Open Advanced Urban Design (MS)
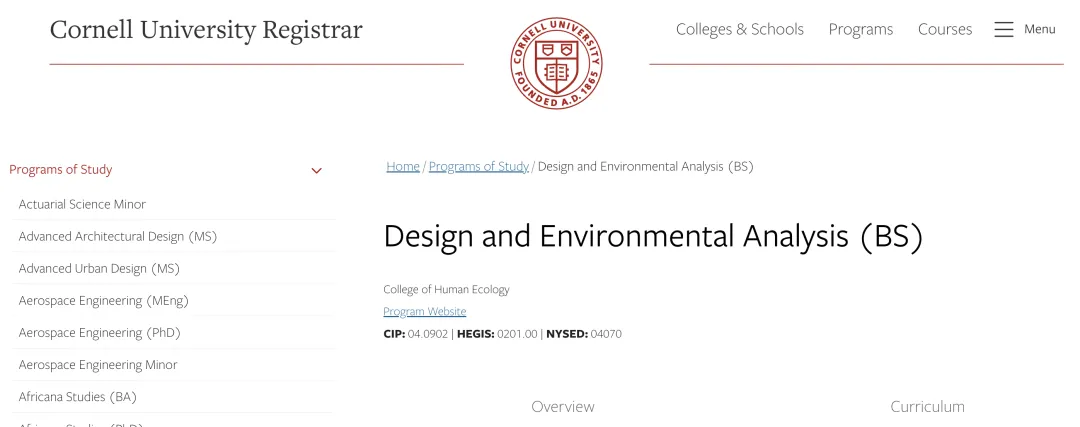Image resolution: width=1080 pixels, height=427 pixels. point(99,269)
